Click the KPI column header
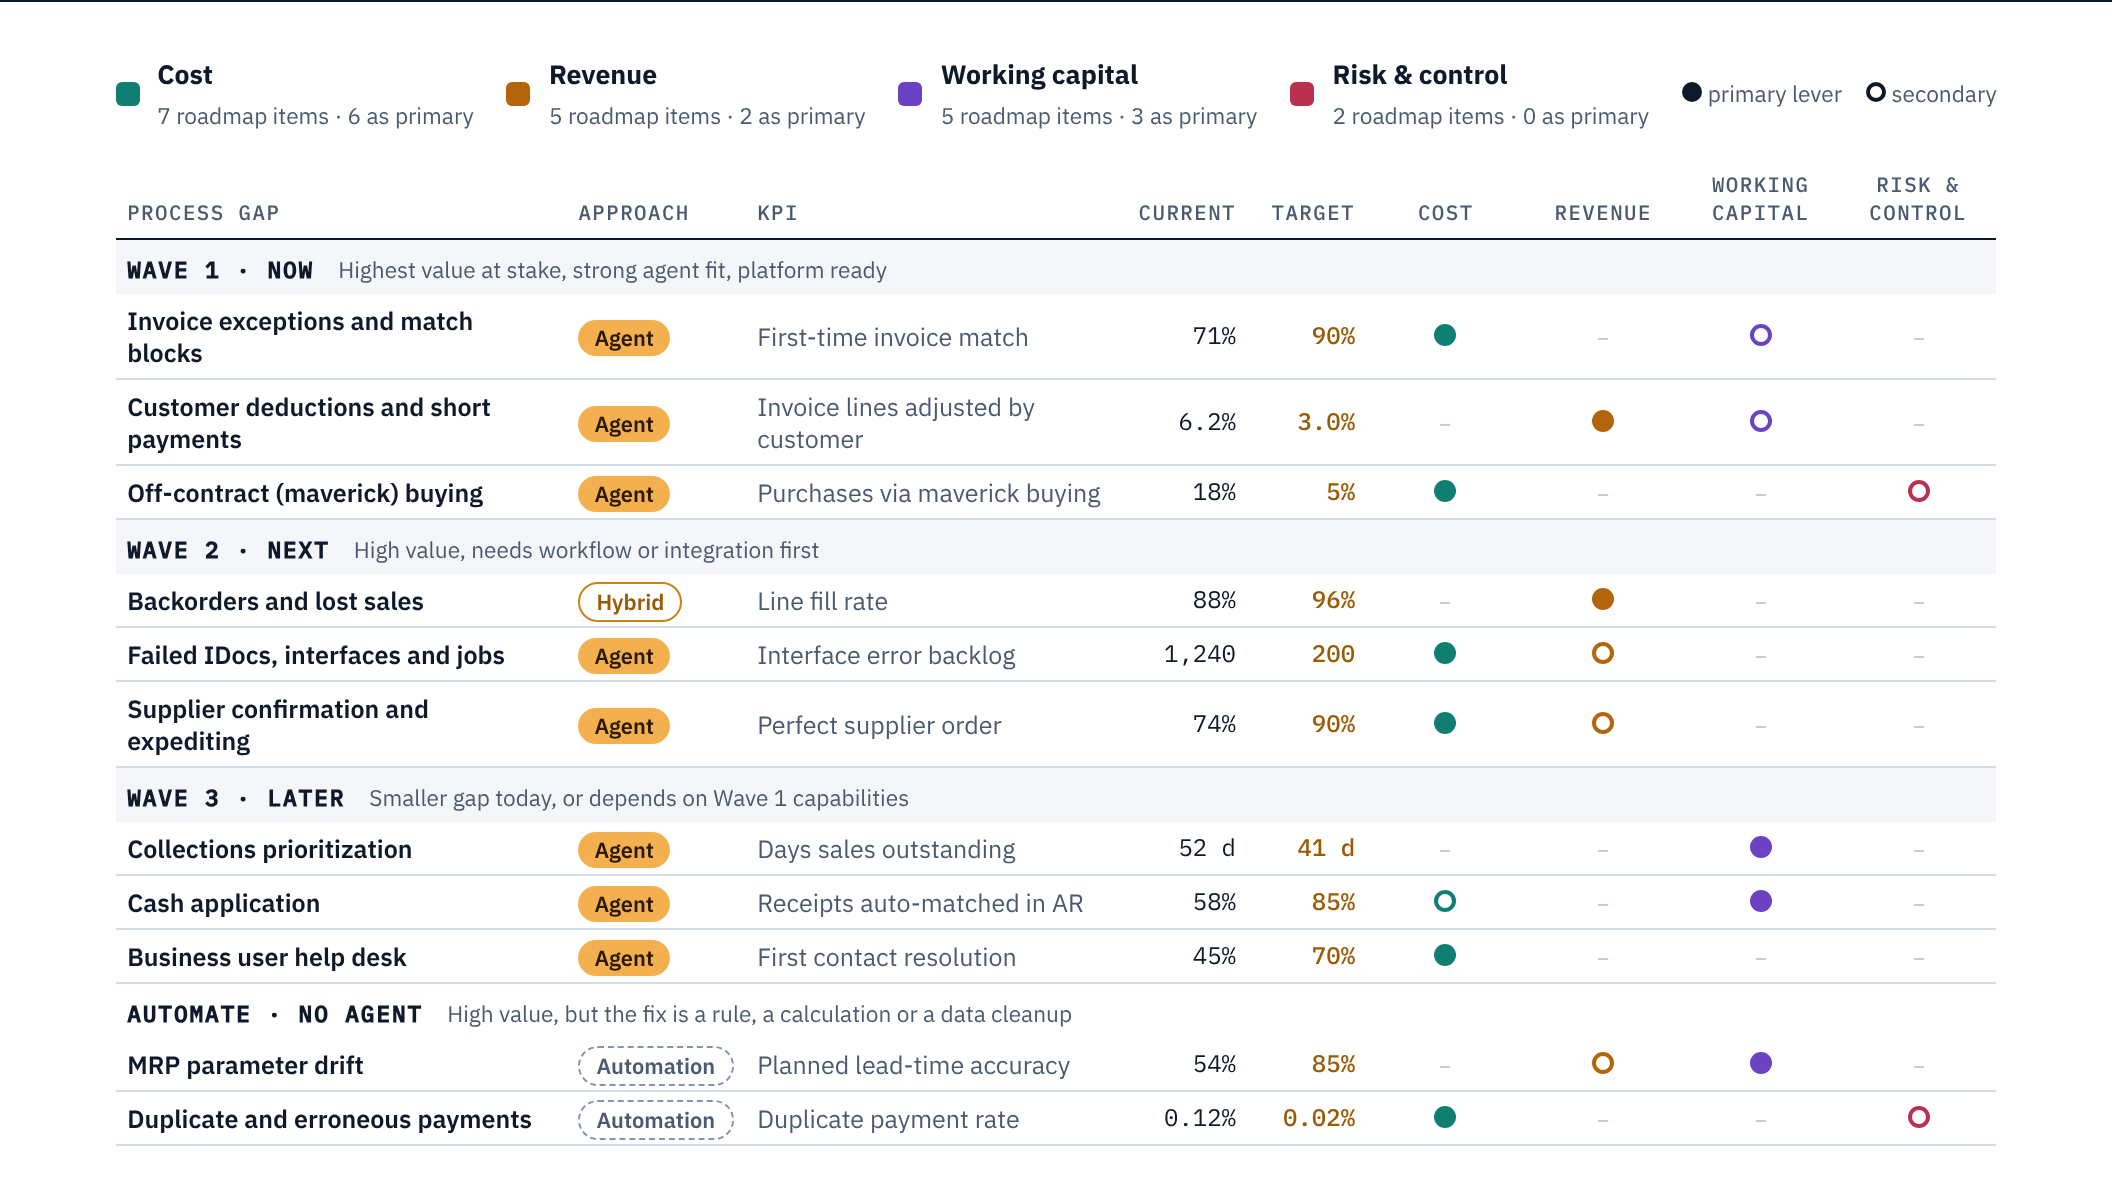 tap(777, 213)
